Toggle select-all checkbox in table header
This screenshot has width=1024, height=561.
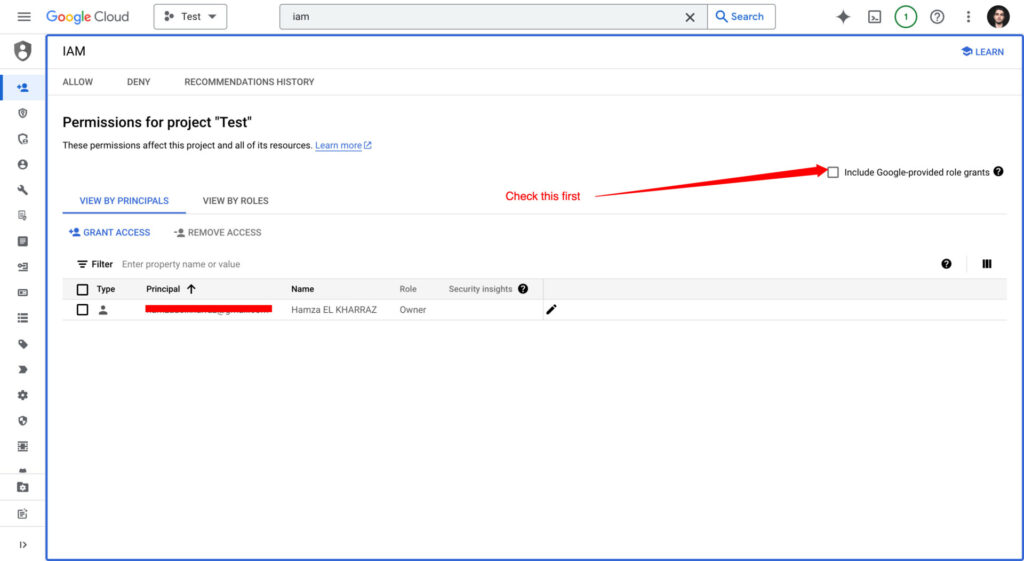point(83,289)
